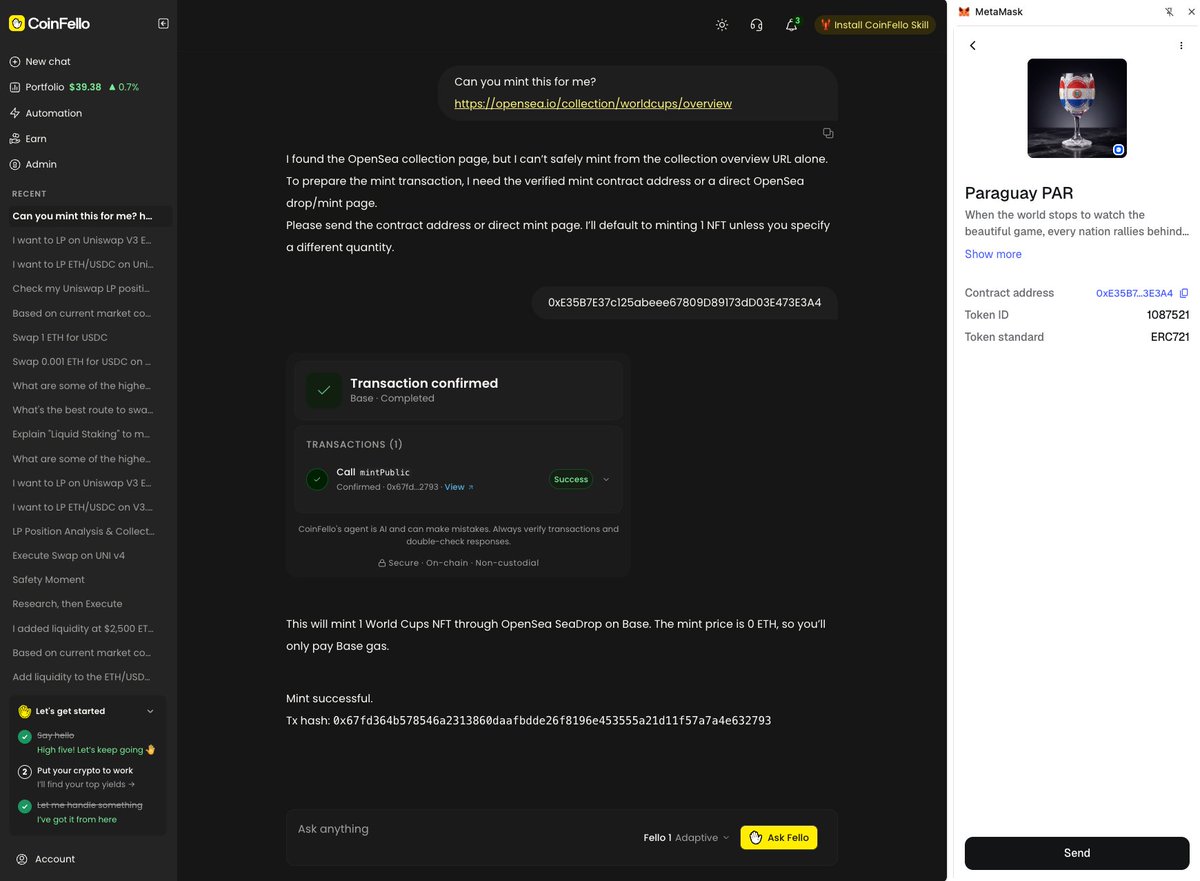Viewport: 1200px width, 881px height.
Task: Click the CoinFello logo icon
Action: coord(16,23)
